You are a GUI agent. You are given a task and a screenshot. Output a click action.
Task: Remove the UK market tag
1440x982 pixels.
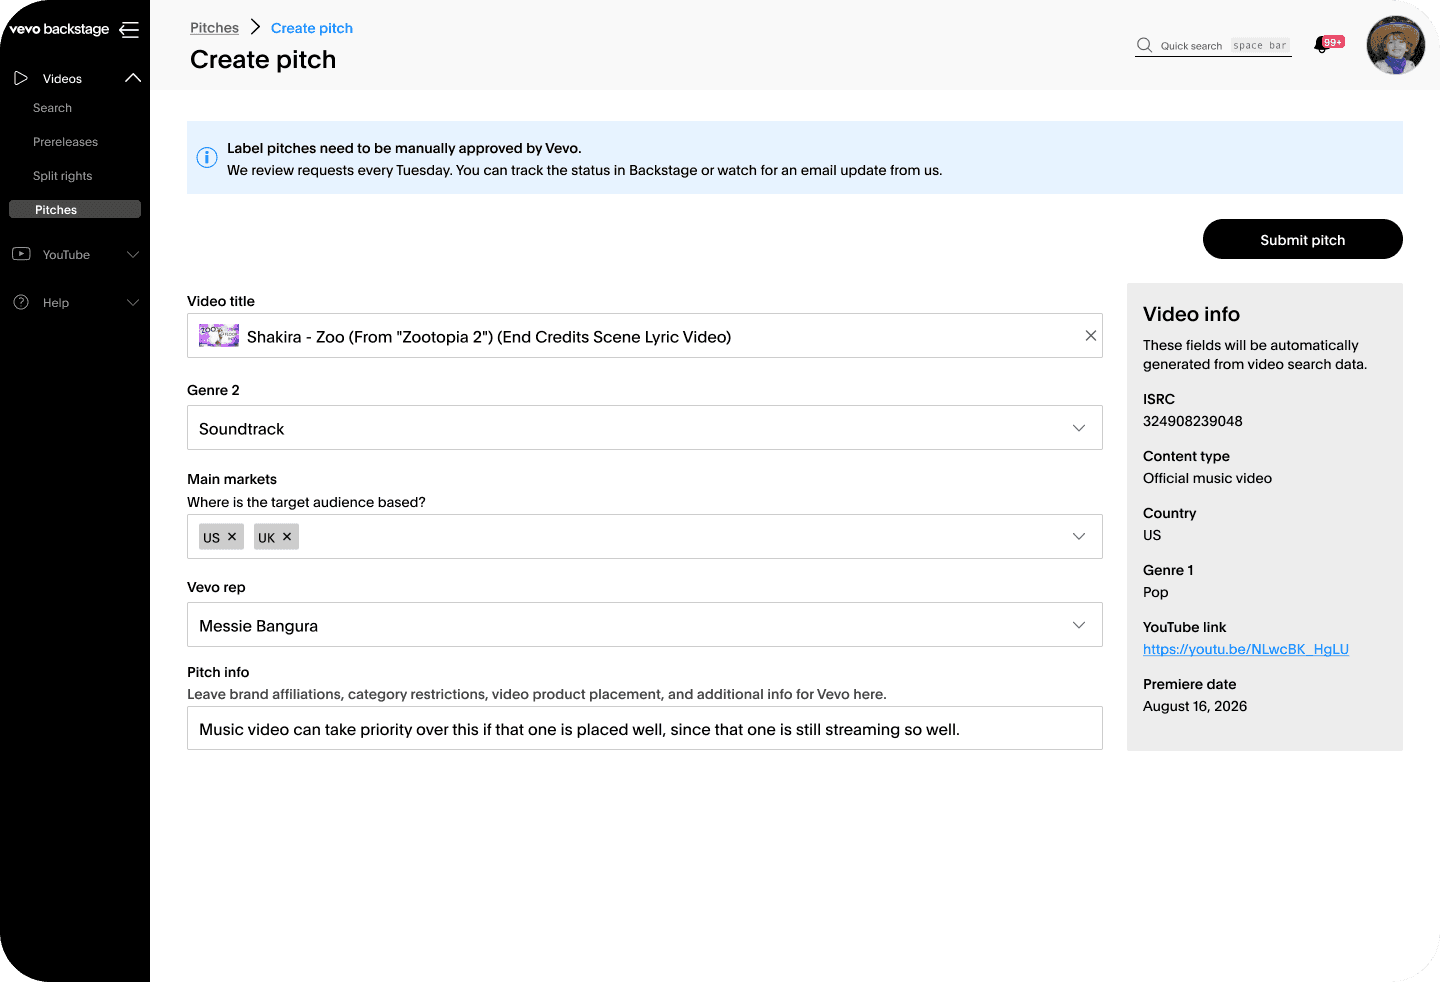287,537
